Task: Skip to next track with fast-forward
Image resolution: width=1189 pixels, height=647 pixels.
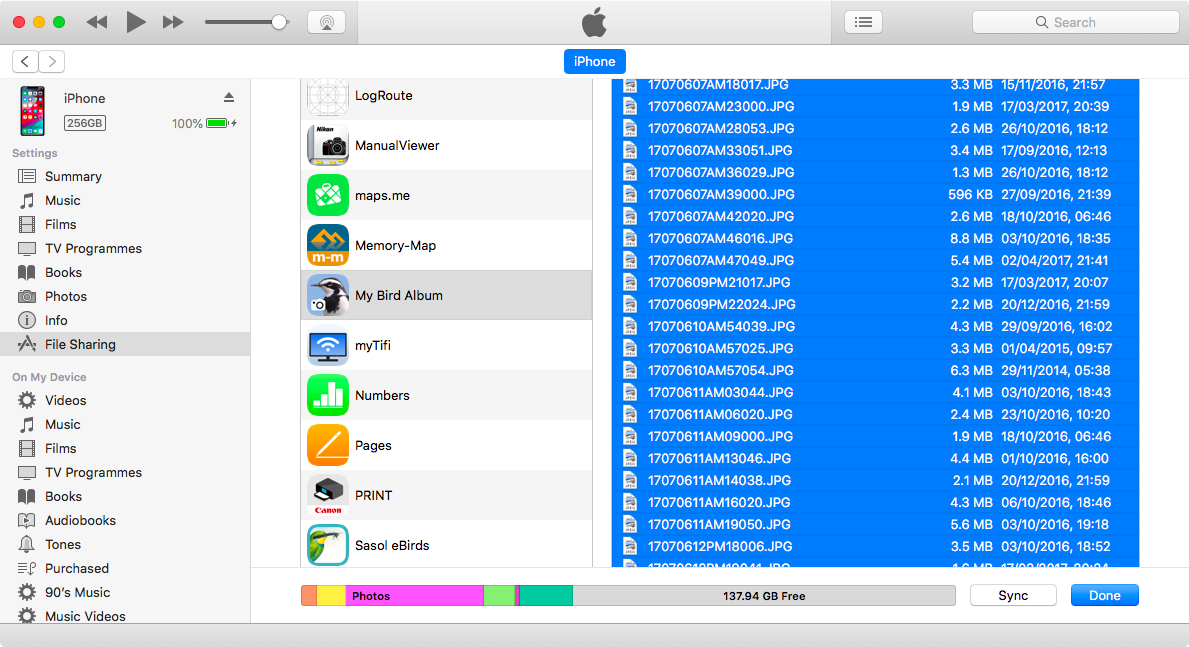Action: point(173,22)
